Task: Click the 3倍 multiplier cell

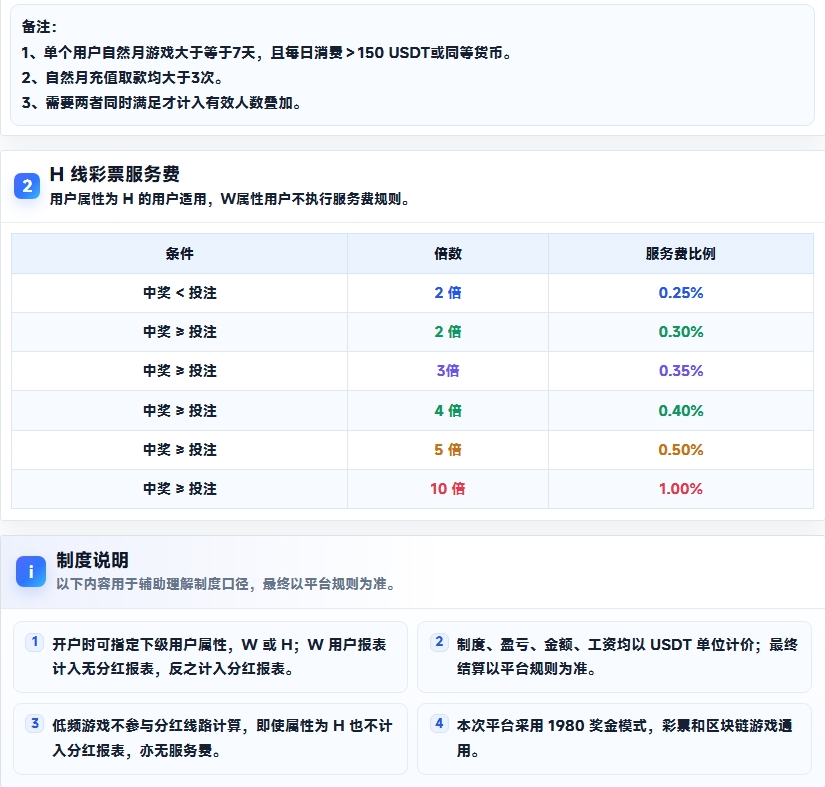Action: pyautogui.click(x=448, y=370)
